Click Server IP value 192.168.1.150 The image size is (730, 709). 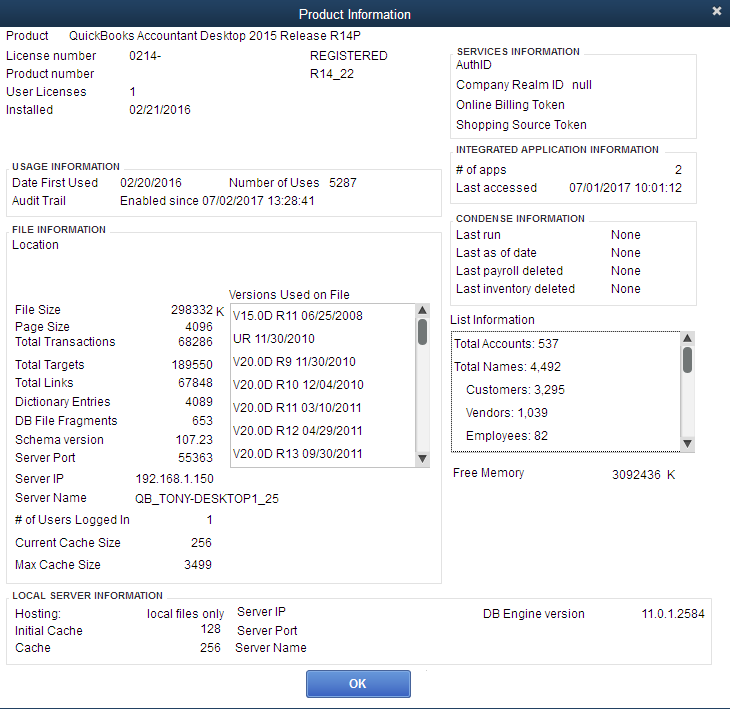175,479
